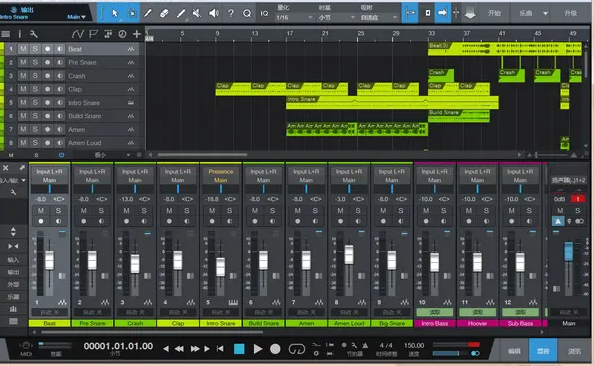Click Return to zero transport button

pyautogui.click(x=220, y=349)
